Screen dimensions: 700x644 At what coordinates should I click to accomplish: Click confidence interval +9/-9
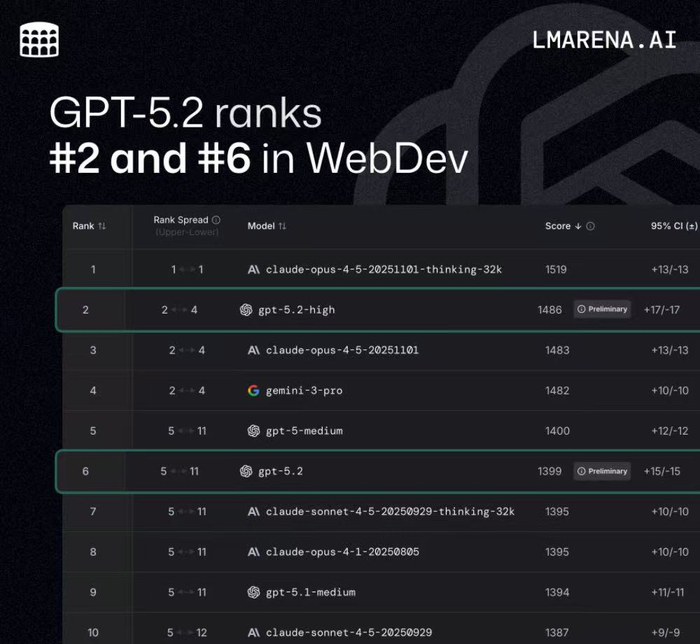tap(666, 632)
